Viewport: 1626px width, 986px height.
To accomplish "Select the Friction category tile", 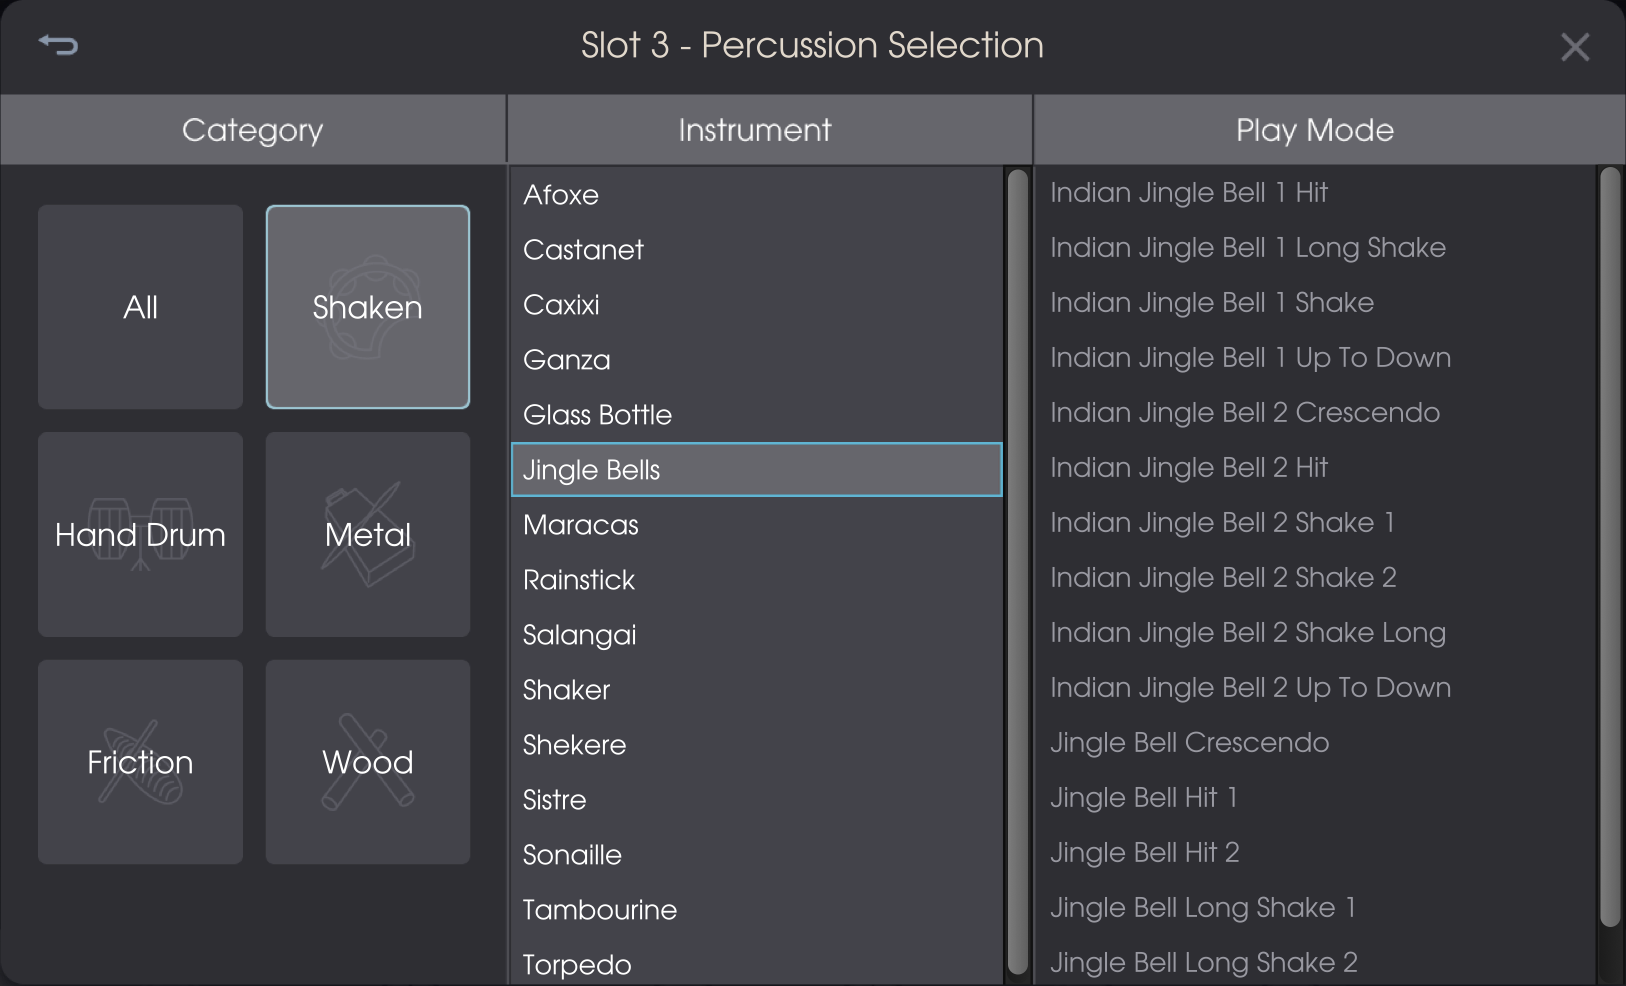I will click(140, 762).
